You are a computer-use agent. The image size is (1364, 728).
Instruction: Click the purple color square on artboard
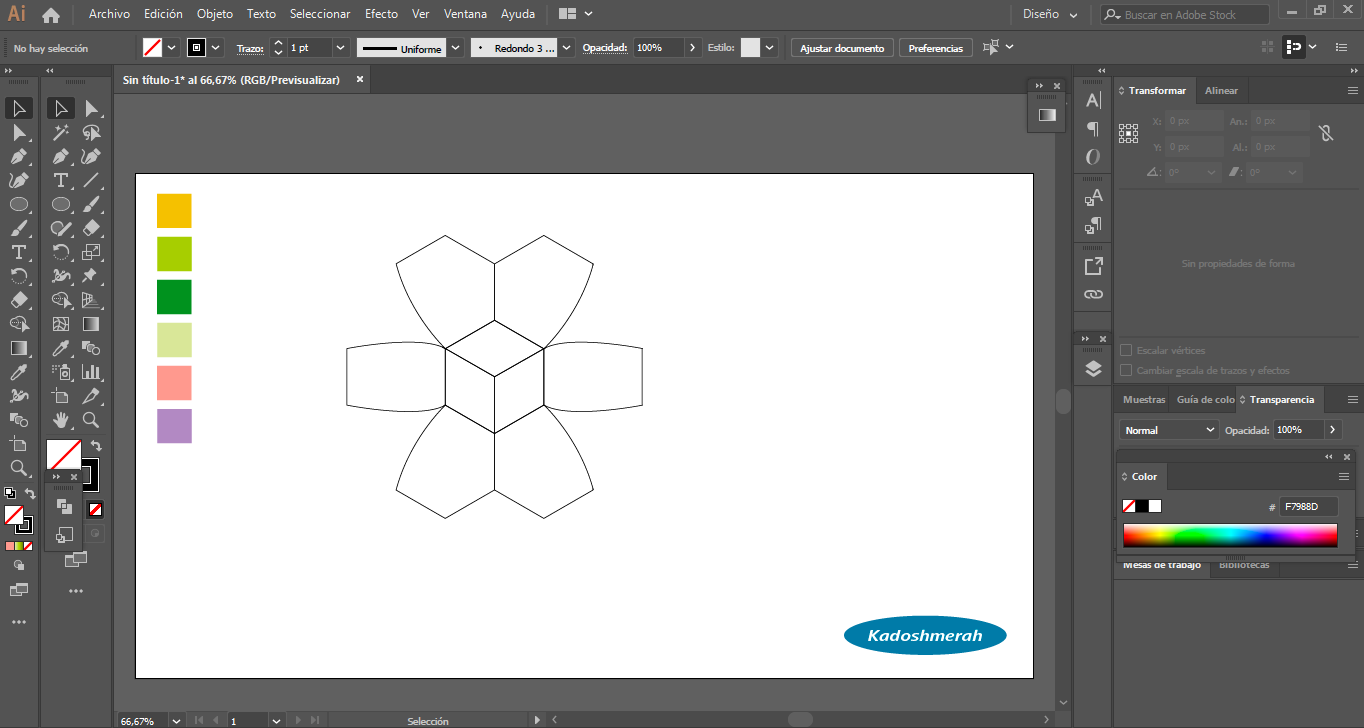(174, 426)
